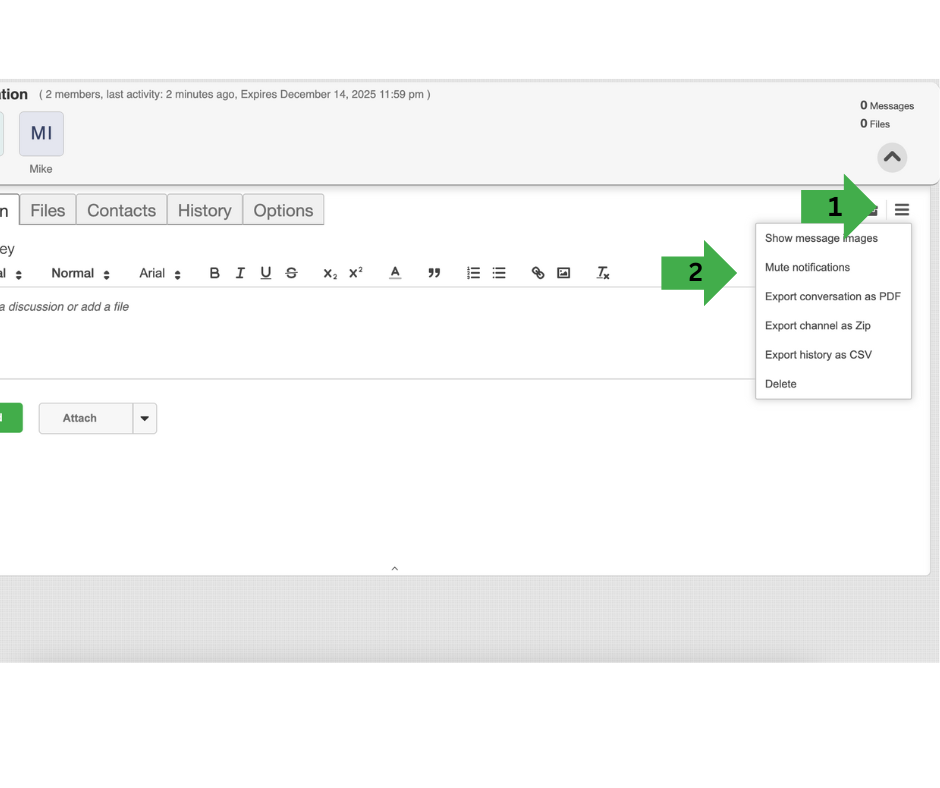Toggle italic formatting
The width and height of the screenshot is (940, 788).
pyautogui.click(x=240, y=273)
